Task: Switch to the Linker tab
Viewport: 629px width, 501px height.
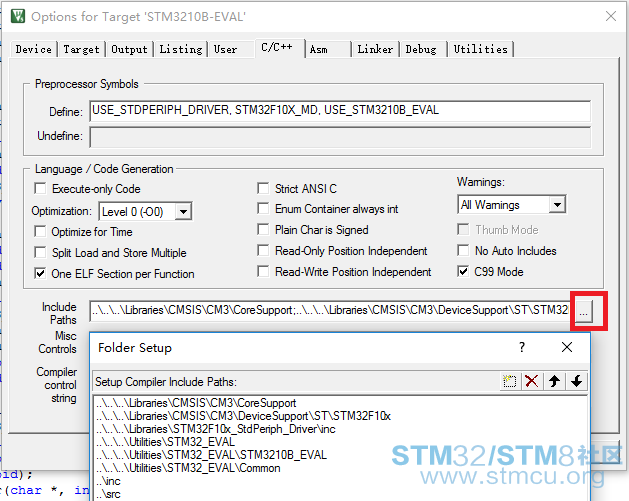Action: point(375,49)
